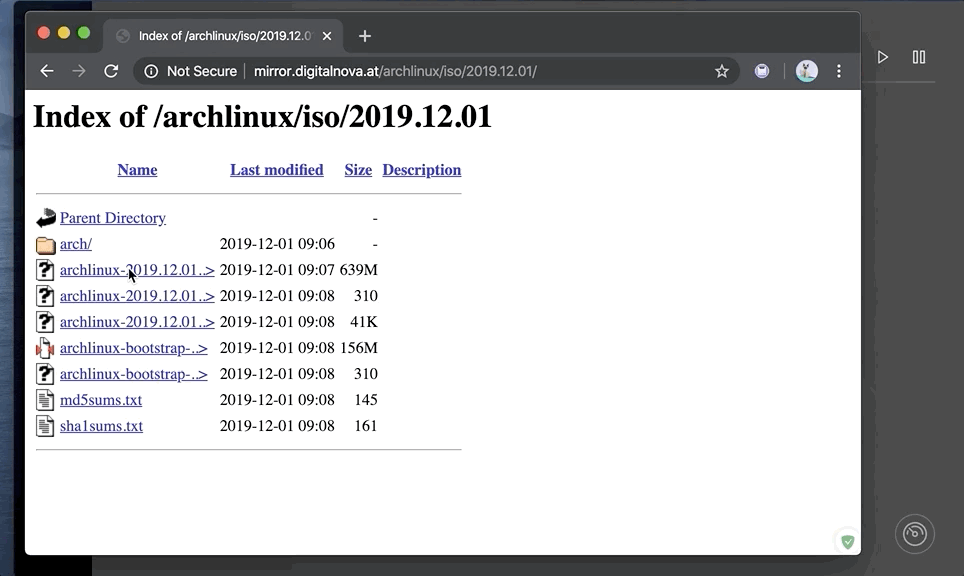Sort listing by Size
The image size is (964, 576).
pyautogui.click(x=358, y=170)
